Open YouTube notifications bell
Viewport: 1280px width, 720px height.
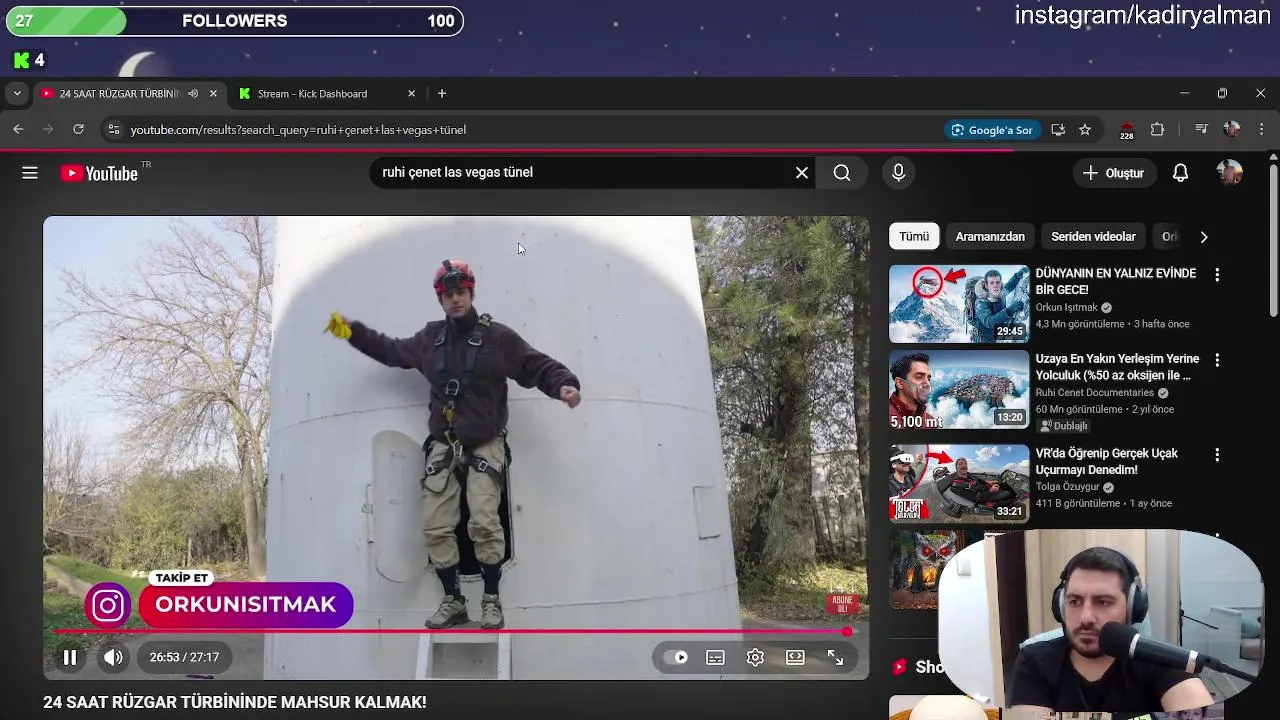(x=1180, y=173)
